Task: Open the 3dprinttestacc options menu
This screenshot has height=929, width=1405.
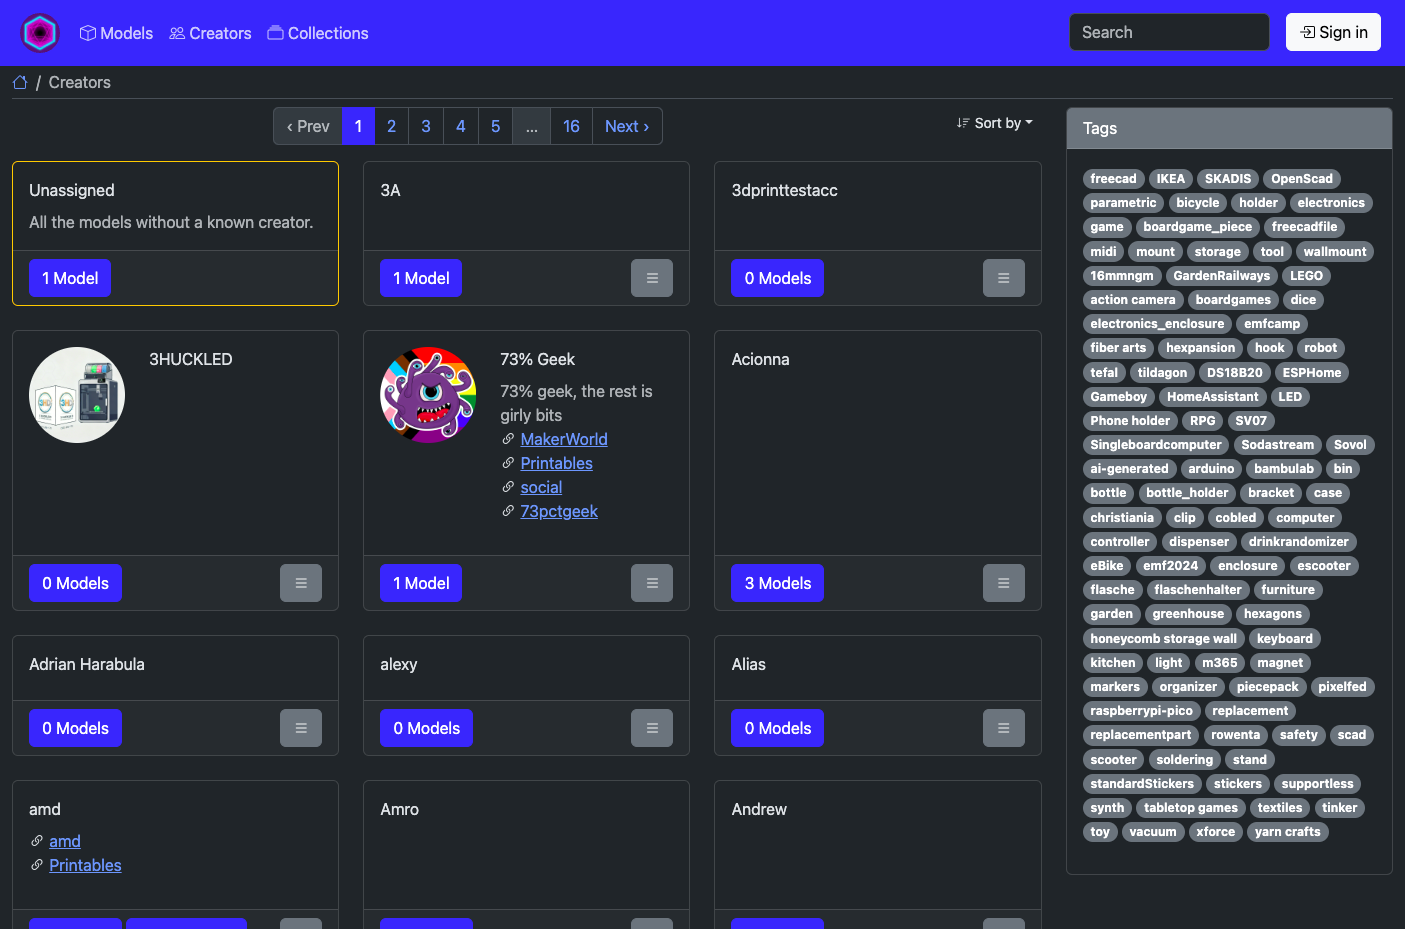Action: pyautogui.click(x=1003, y=278)
